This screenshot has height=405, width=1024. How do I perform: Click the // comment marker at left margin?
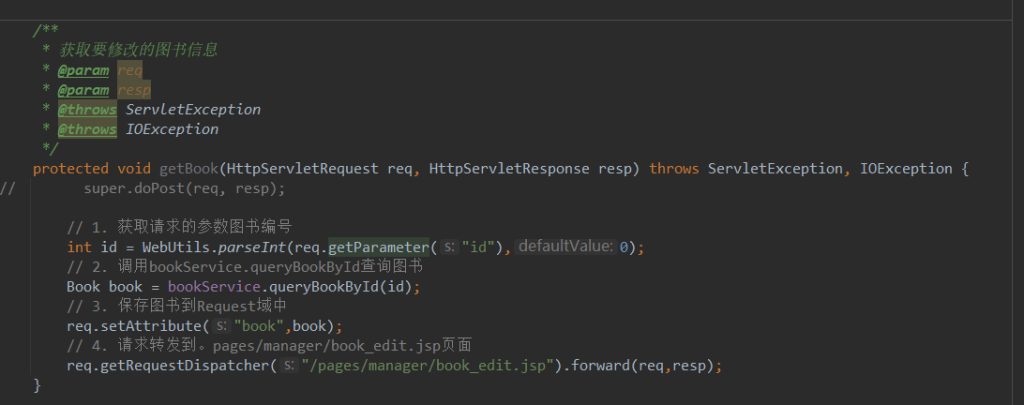pyautogui.click(x=8, y=188)
